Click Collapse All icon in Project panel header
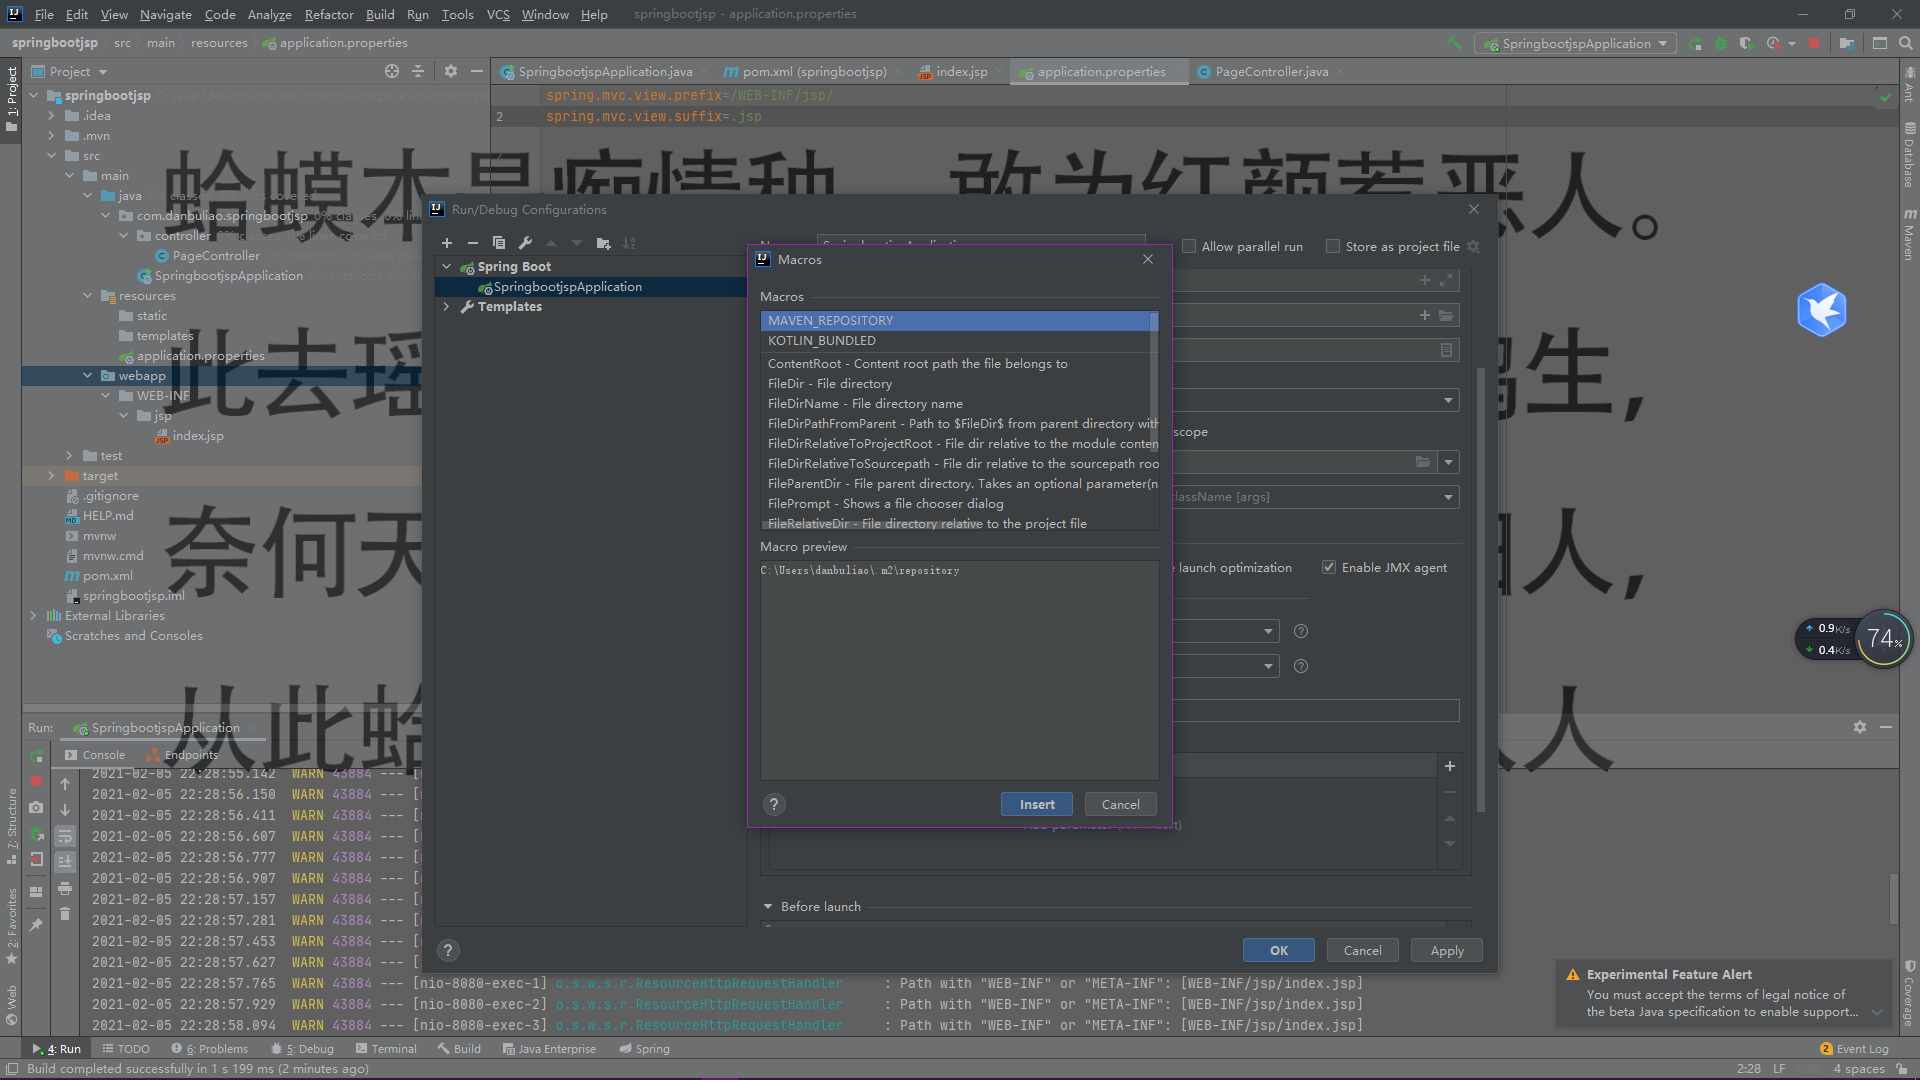Viewport: 1920px width, 1080px height. 418,71
